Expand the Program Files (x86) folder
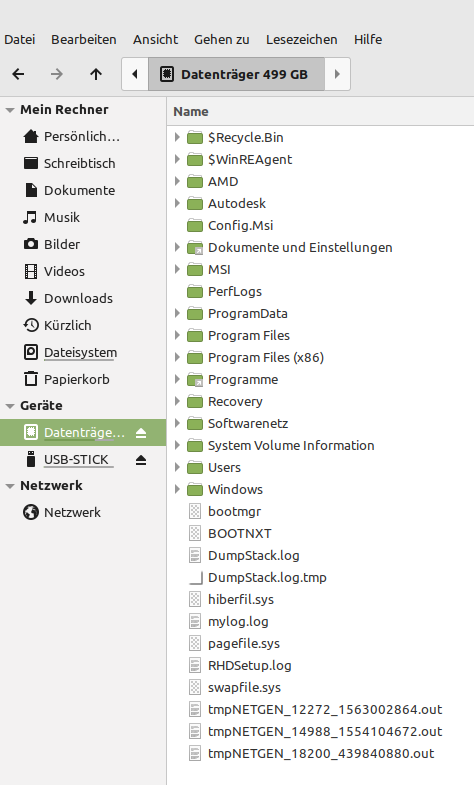 (x=177, y=357)
